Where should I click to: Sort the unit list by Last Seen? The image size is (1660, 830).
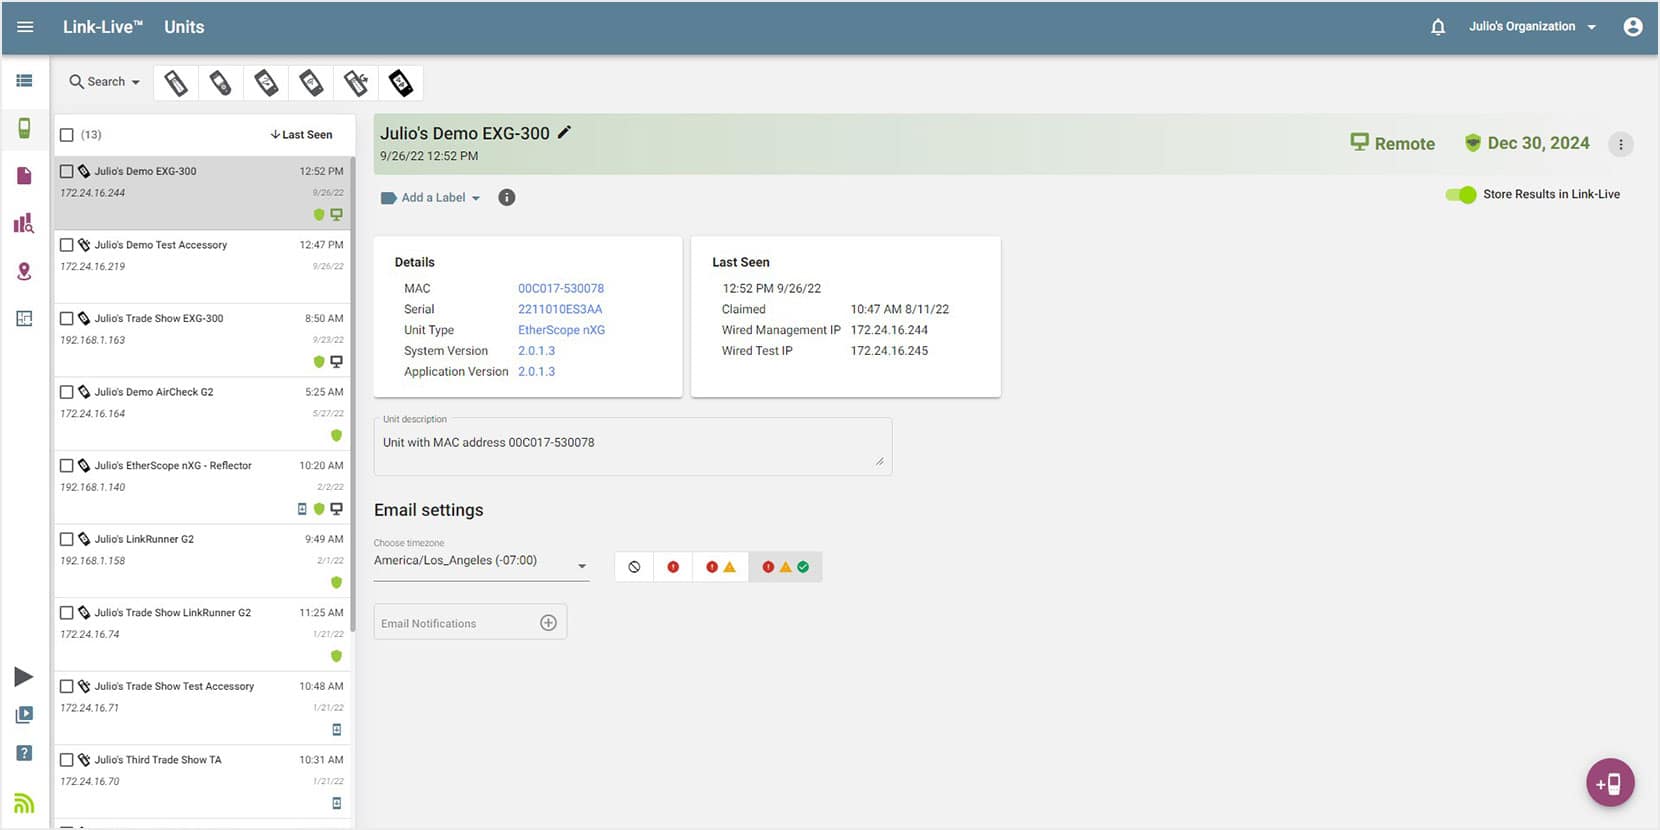(301, 135)
